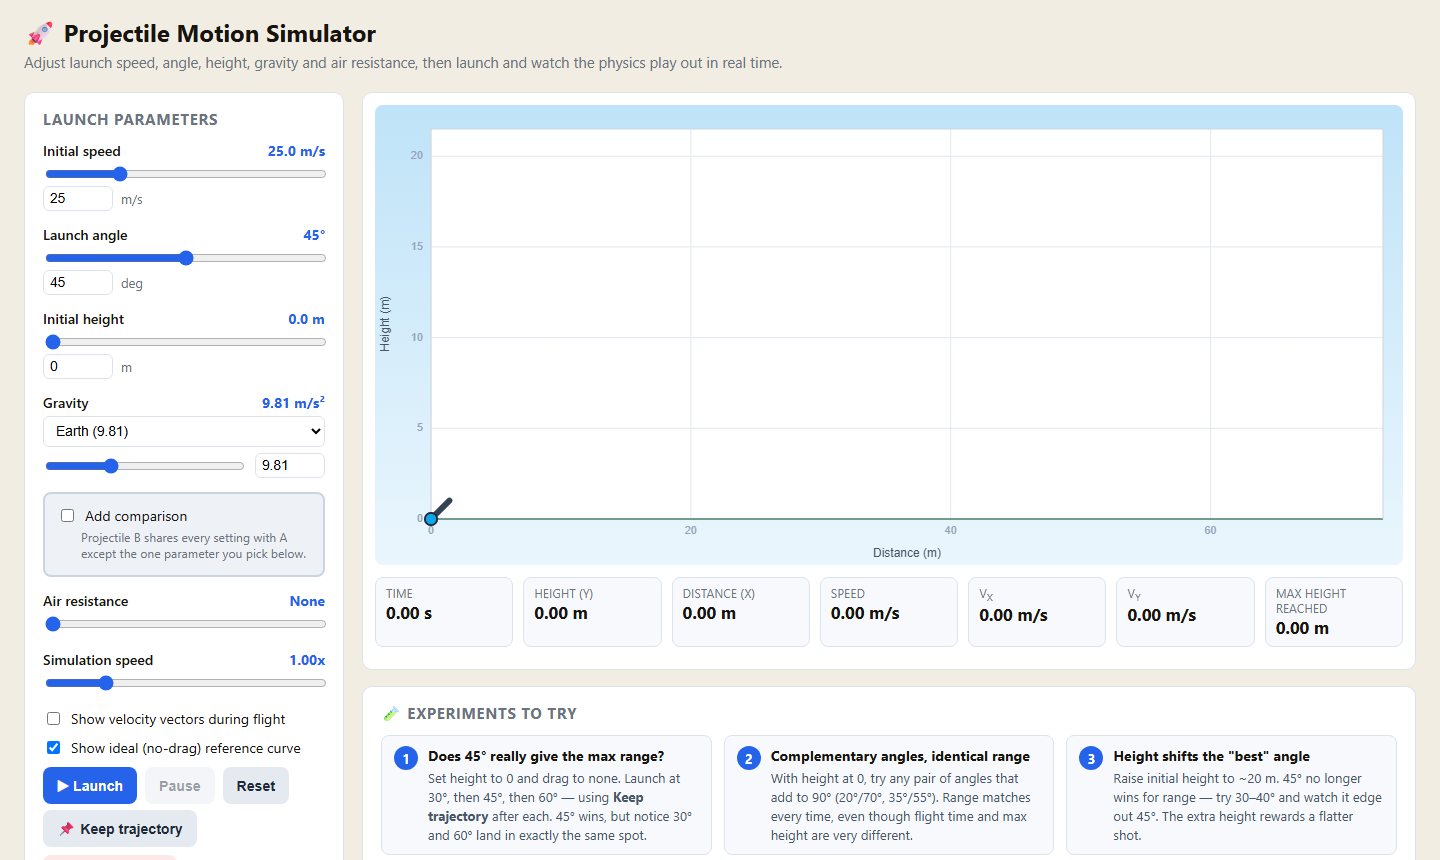Click the Initial speed number field
This screenshot has height=860, width=1440.
pyautogui.click(x=78, y=198)
